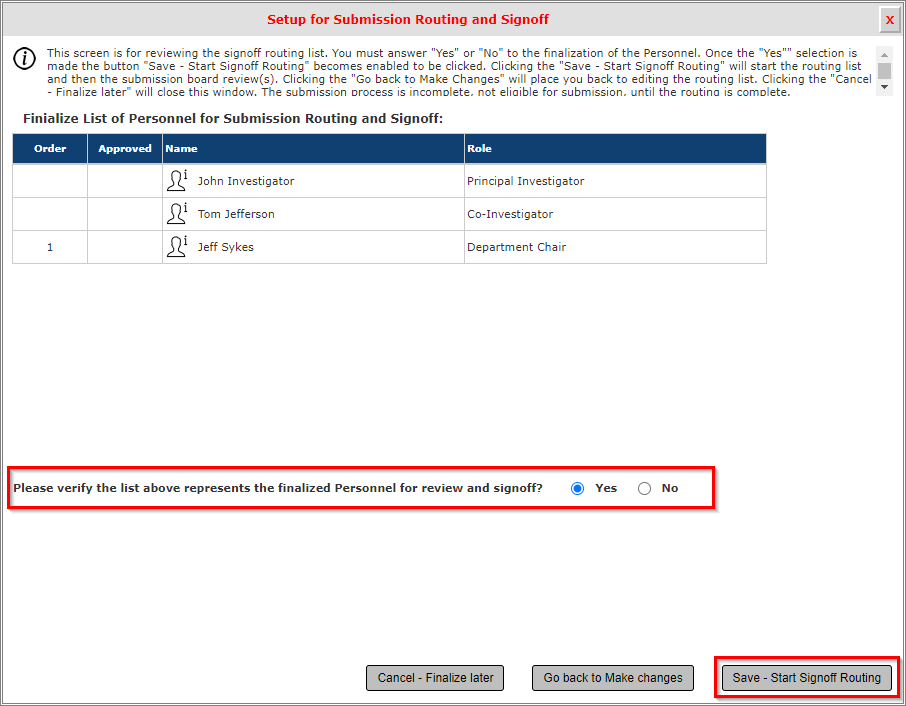The height and width of the screenshot is (706, 906).
Task: Click Cancel - Finalize later button
Action: (435, 678)
